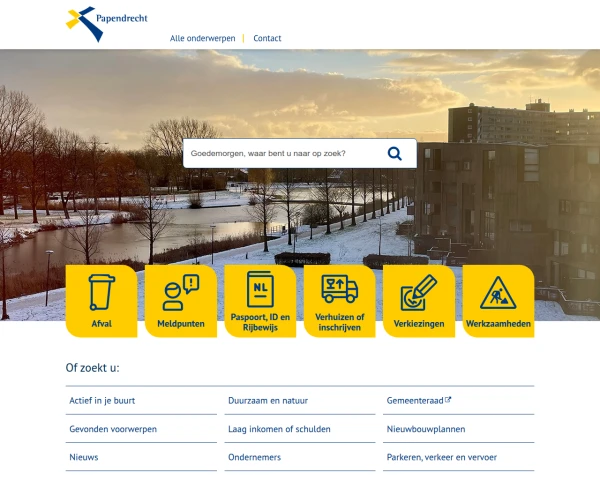Open the Alle onderwerpen menu item
The height and width of the screenshot is (480, 600).
tap(203, 38)
